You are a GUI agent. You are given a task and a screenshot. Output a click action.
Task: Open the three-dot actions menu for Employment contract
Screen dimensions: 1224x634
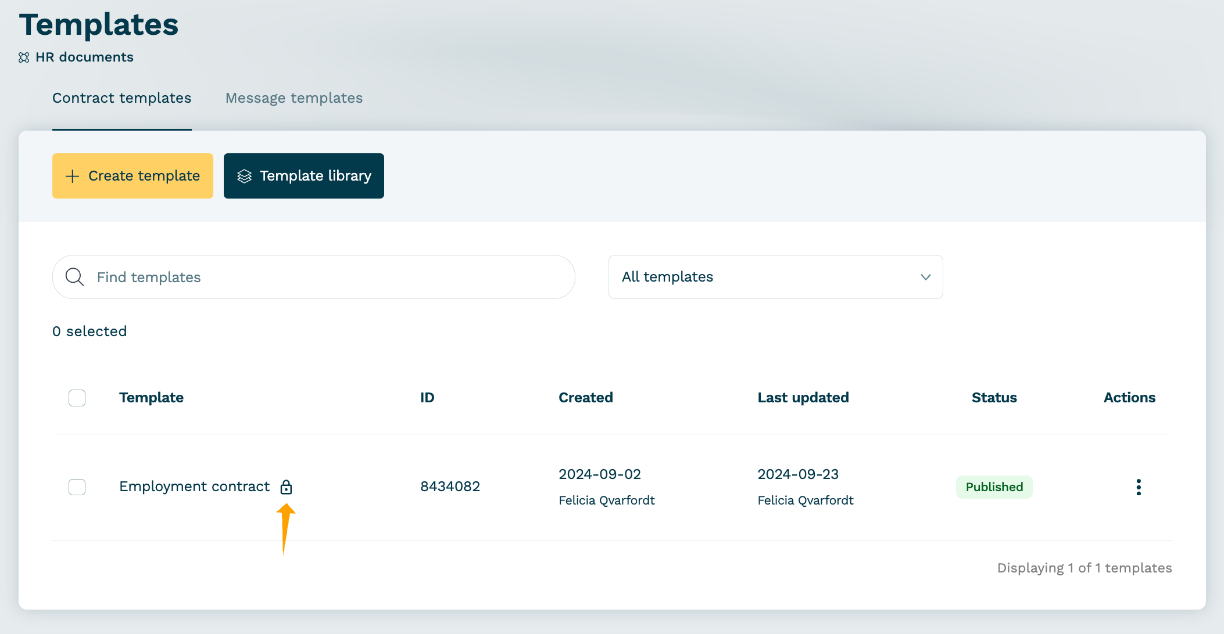(1138, 487)
